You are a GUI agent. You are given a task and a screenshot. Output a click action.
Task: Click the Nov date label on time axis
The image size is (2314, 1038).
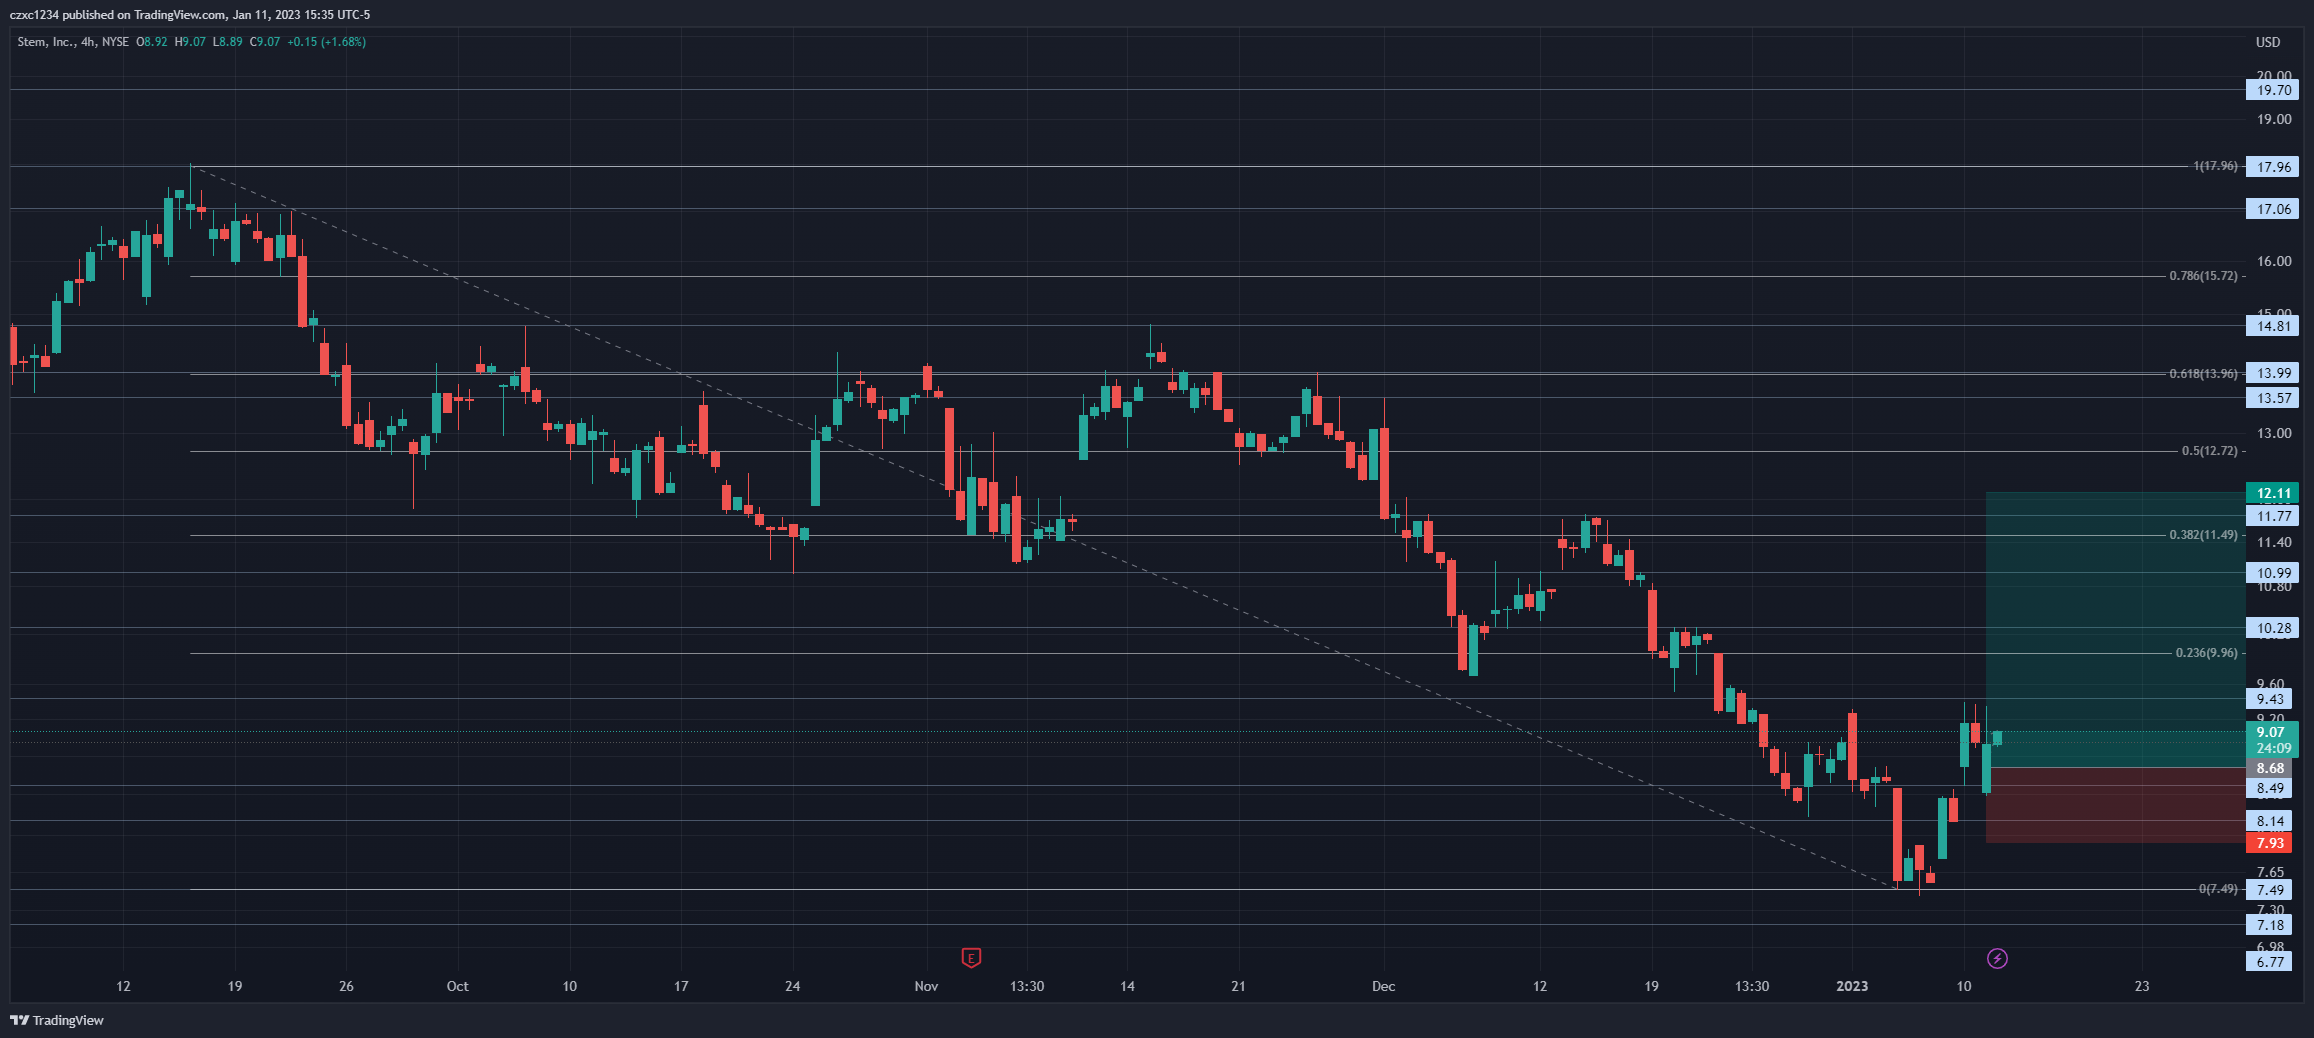(926, 986)
